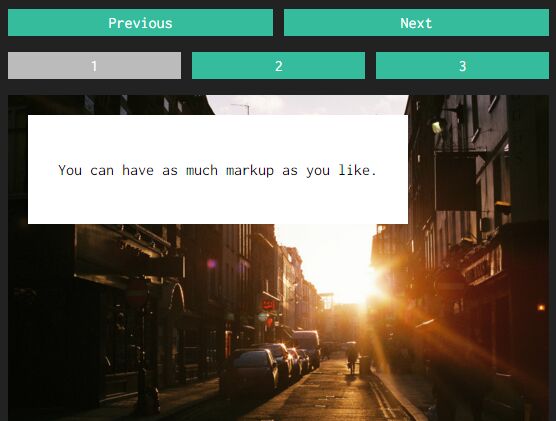The height and width of the screenshot is (421, 556).
Task: Click the dark hanging shop sign
Action: [456, 182]
